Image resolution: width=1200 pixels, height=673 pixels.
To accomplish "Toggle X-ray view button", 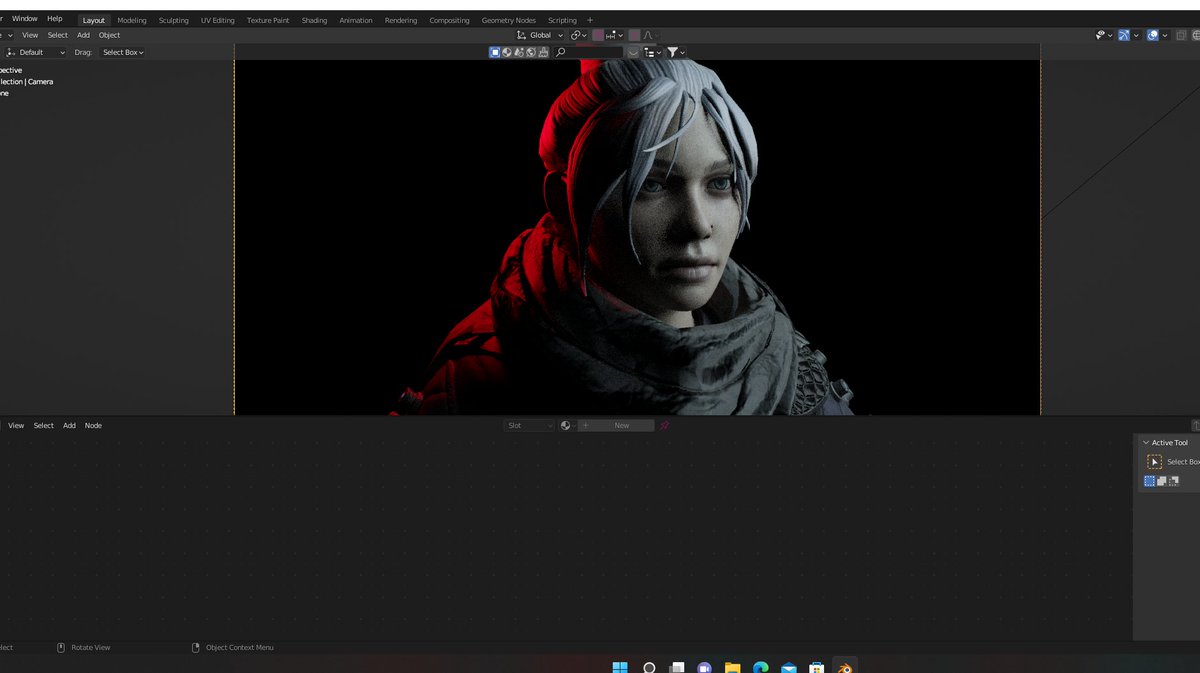I will (1181, 35).
